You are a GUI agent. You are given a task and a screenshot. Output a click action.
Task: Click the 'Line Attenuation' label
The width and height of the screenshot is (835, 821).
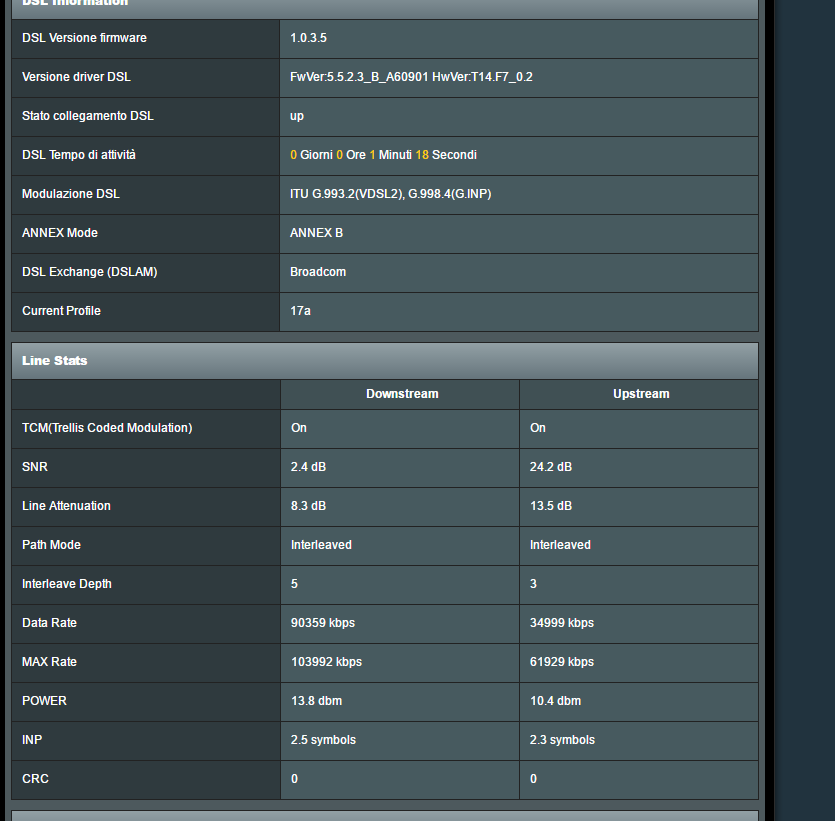(66, 506)
